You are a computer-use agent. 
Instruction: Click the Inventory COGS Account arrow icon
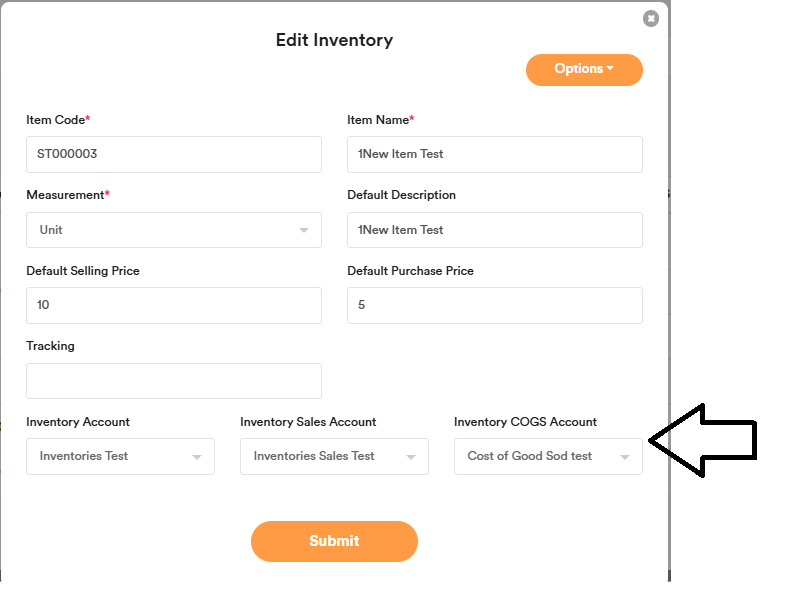(625, 457)
